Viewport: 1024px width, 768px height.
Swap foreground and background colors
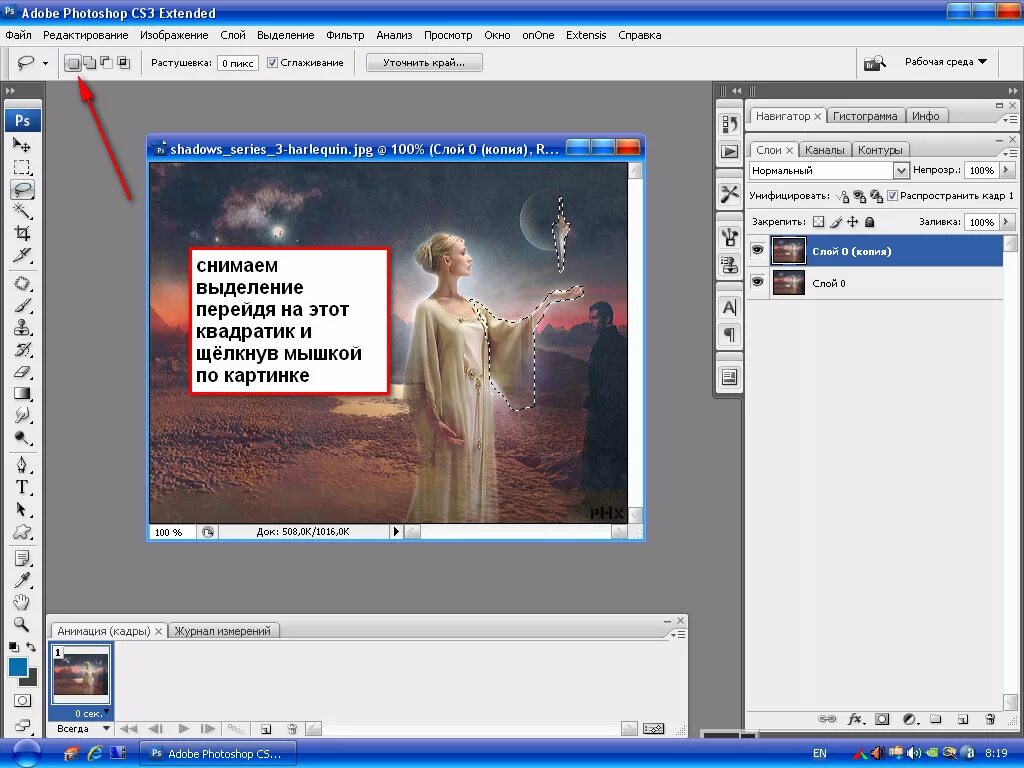point(31,647)
